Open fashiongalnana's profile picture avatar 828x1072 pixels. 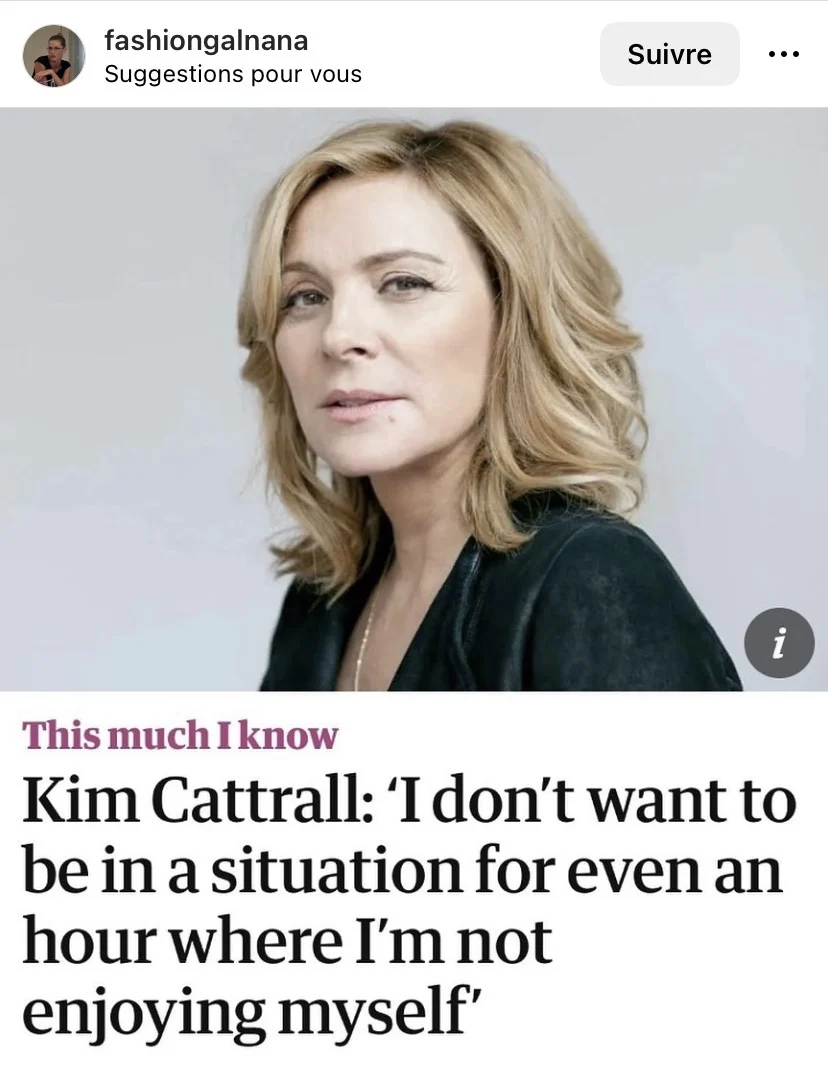coord(54,55)
